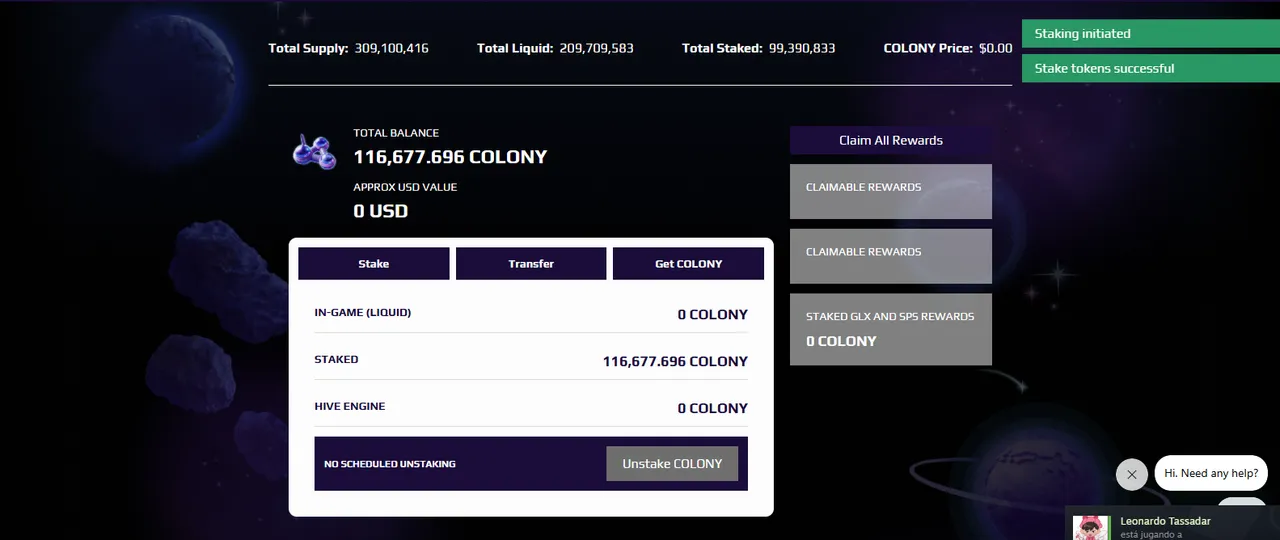This screenshot has height=540, width=1280.
Task: Dismiss the Stake tokens successful notification
Action: click(1151, 69)
